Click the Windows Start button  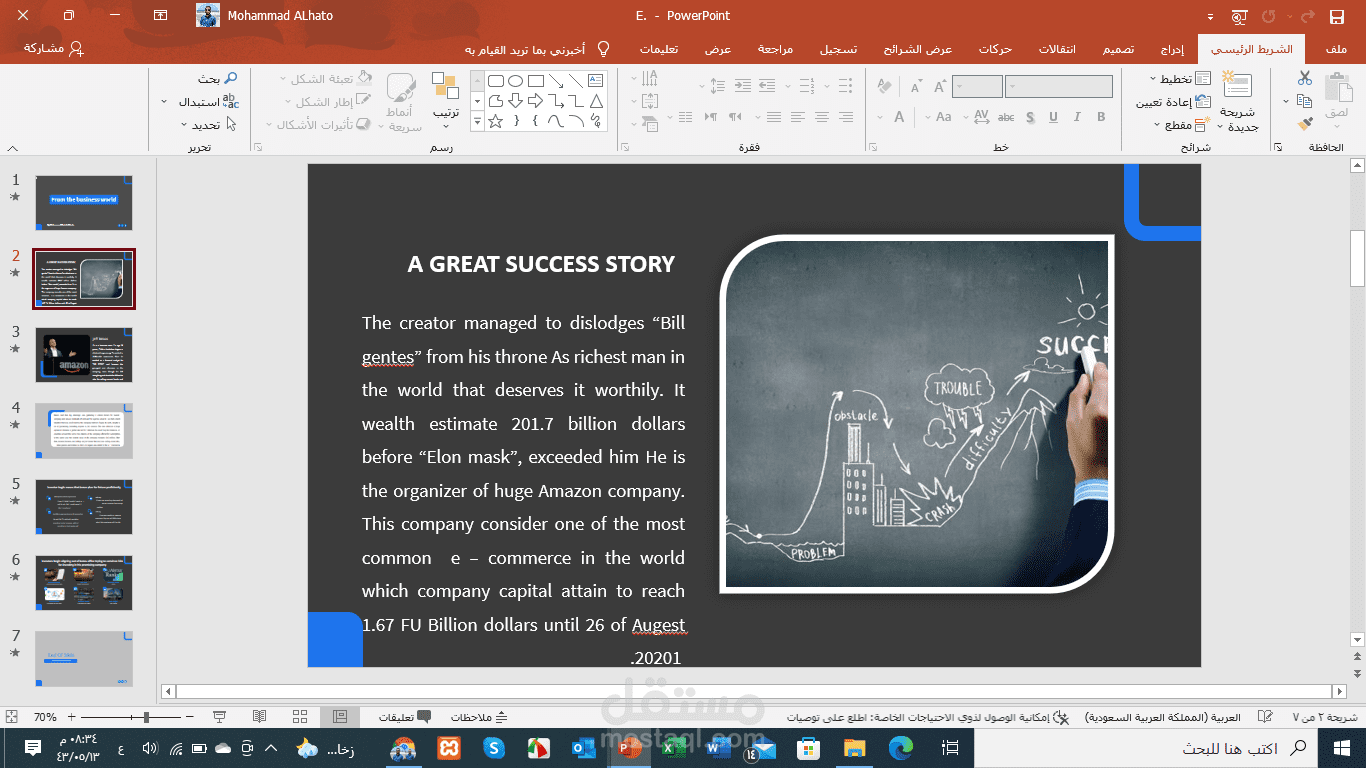pos(1341,748)
